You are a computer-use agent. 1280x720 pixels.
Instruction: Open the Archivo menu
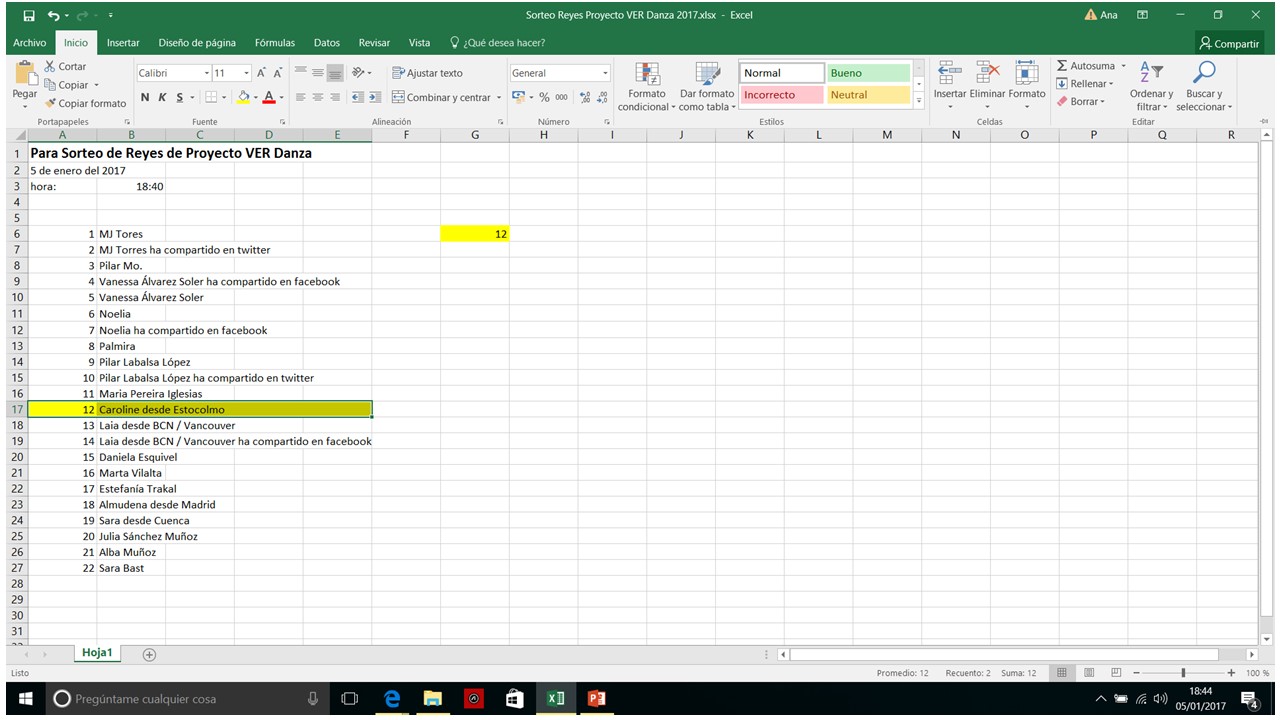[x=30, y=43]
